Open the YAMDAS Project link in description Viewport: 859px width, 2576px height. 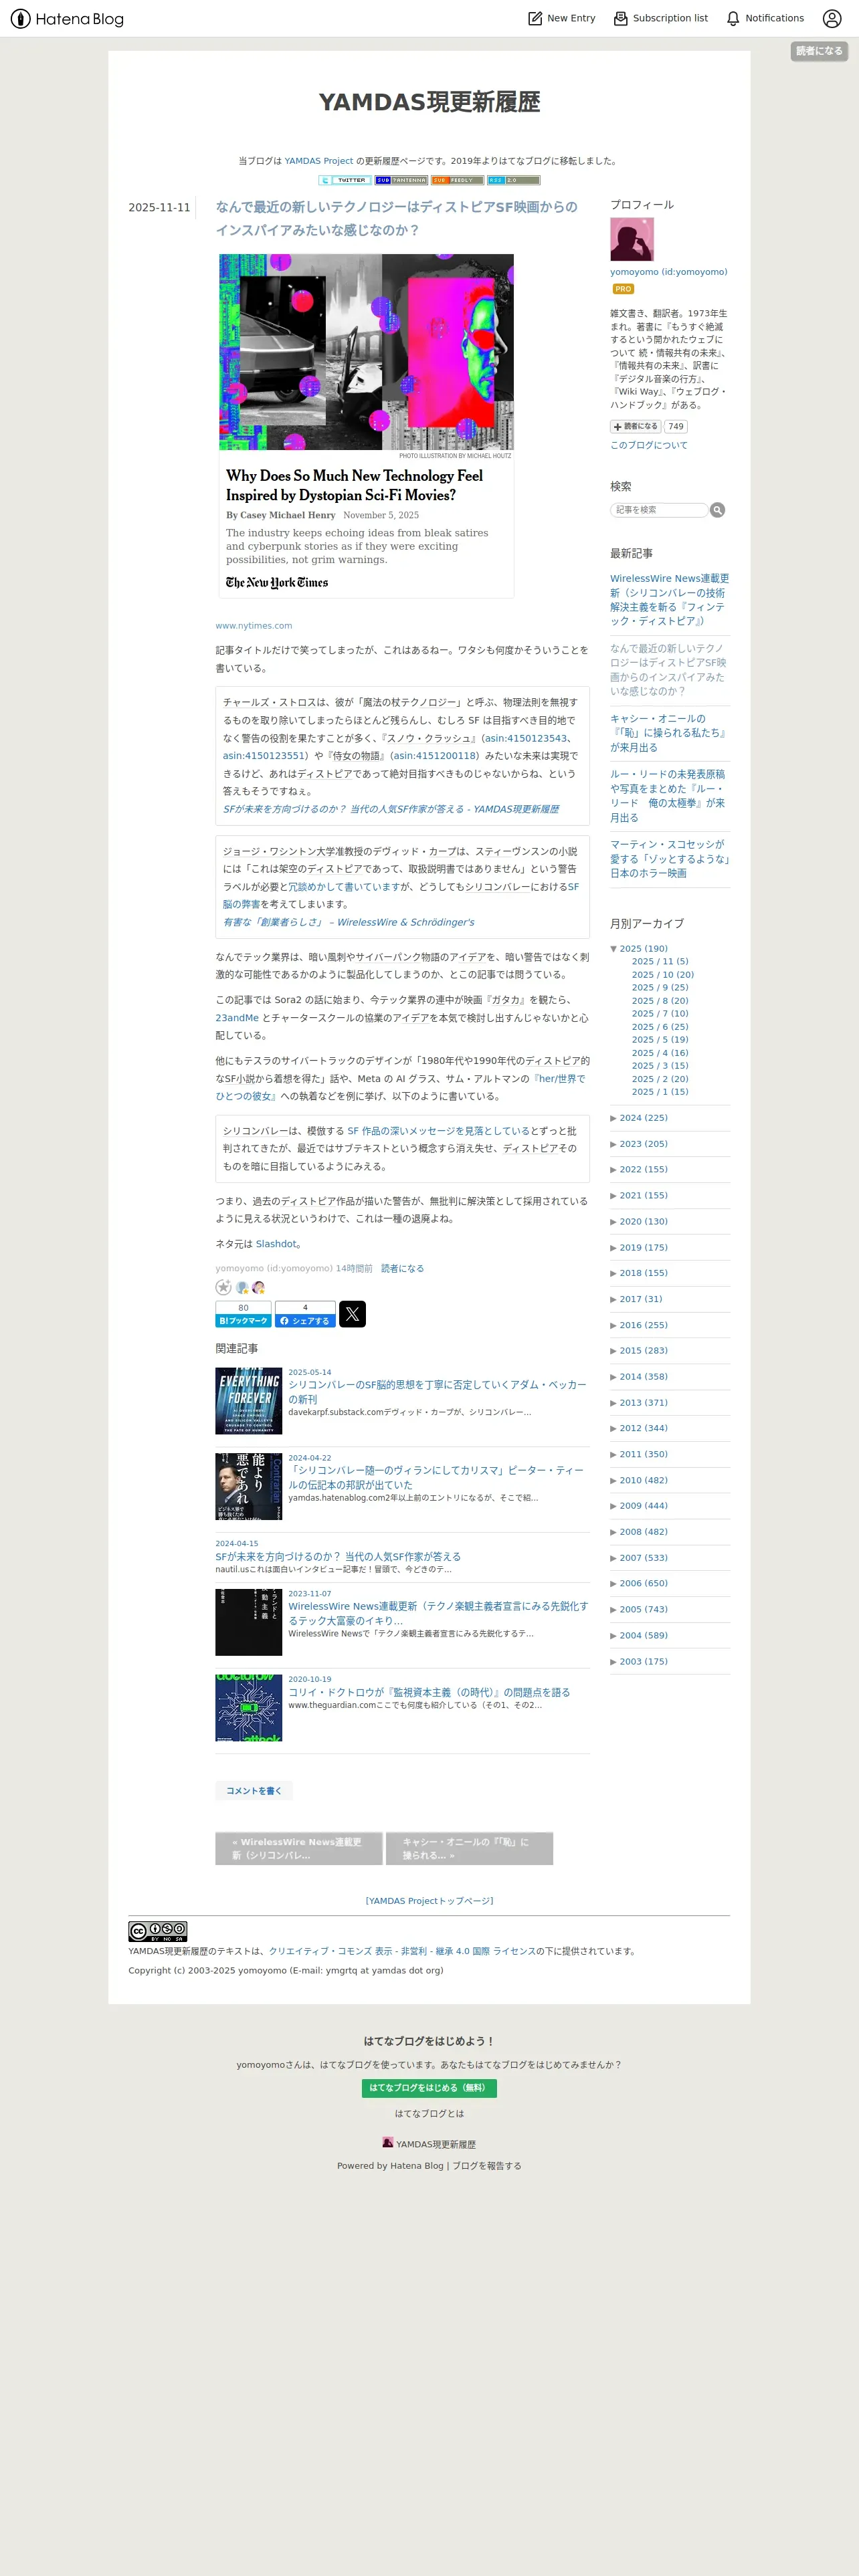pos(318,161)
